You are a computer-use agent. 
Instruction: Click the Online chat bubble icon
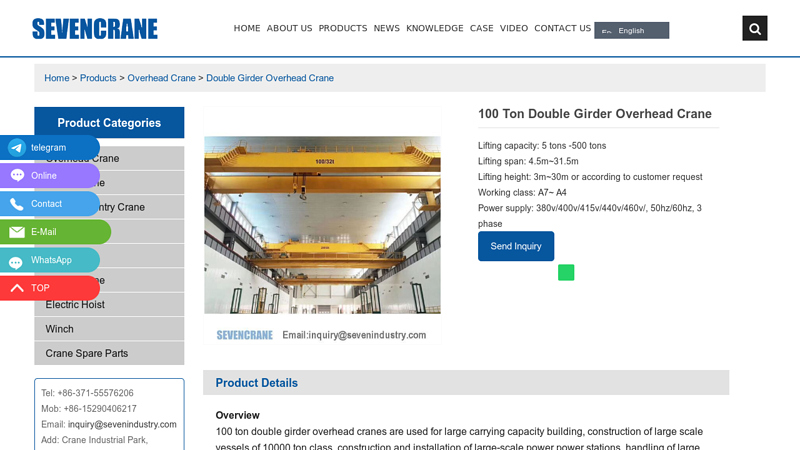(x=17, y=176)
